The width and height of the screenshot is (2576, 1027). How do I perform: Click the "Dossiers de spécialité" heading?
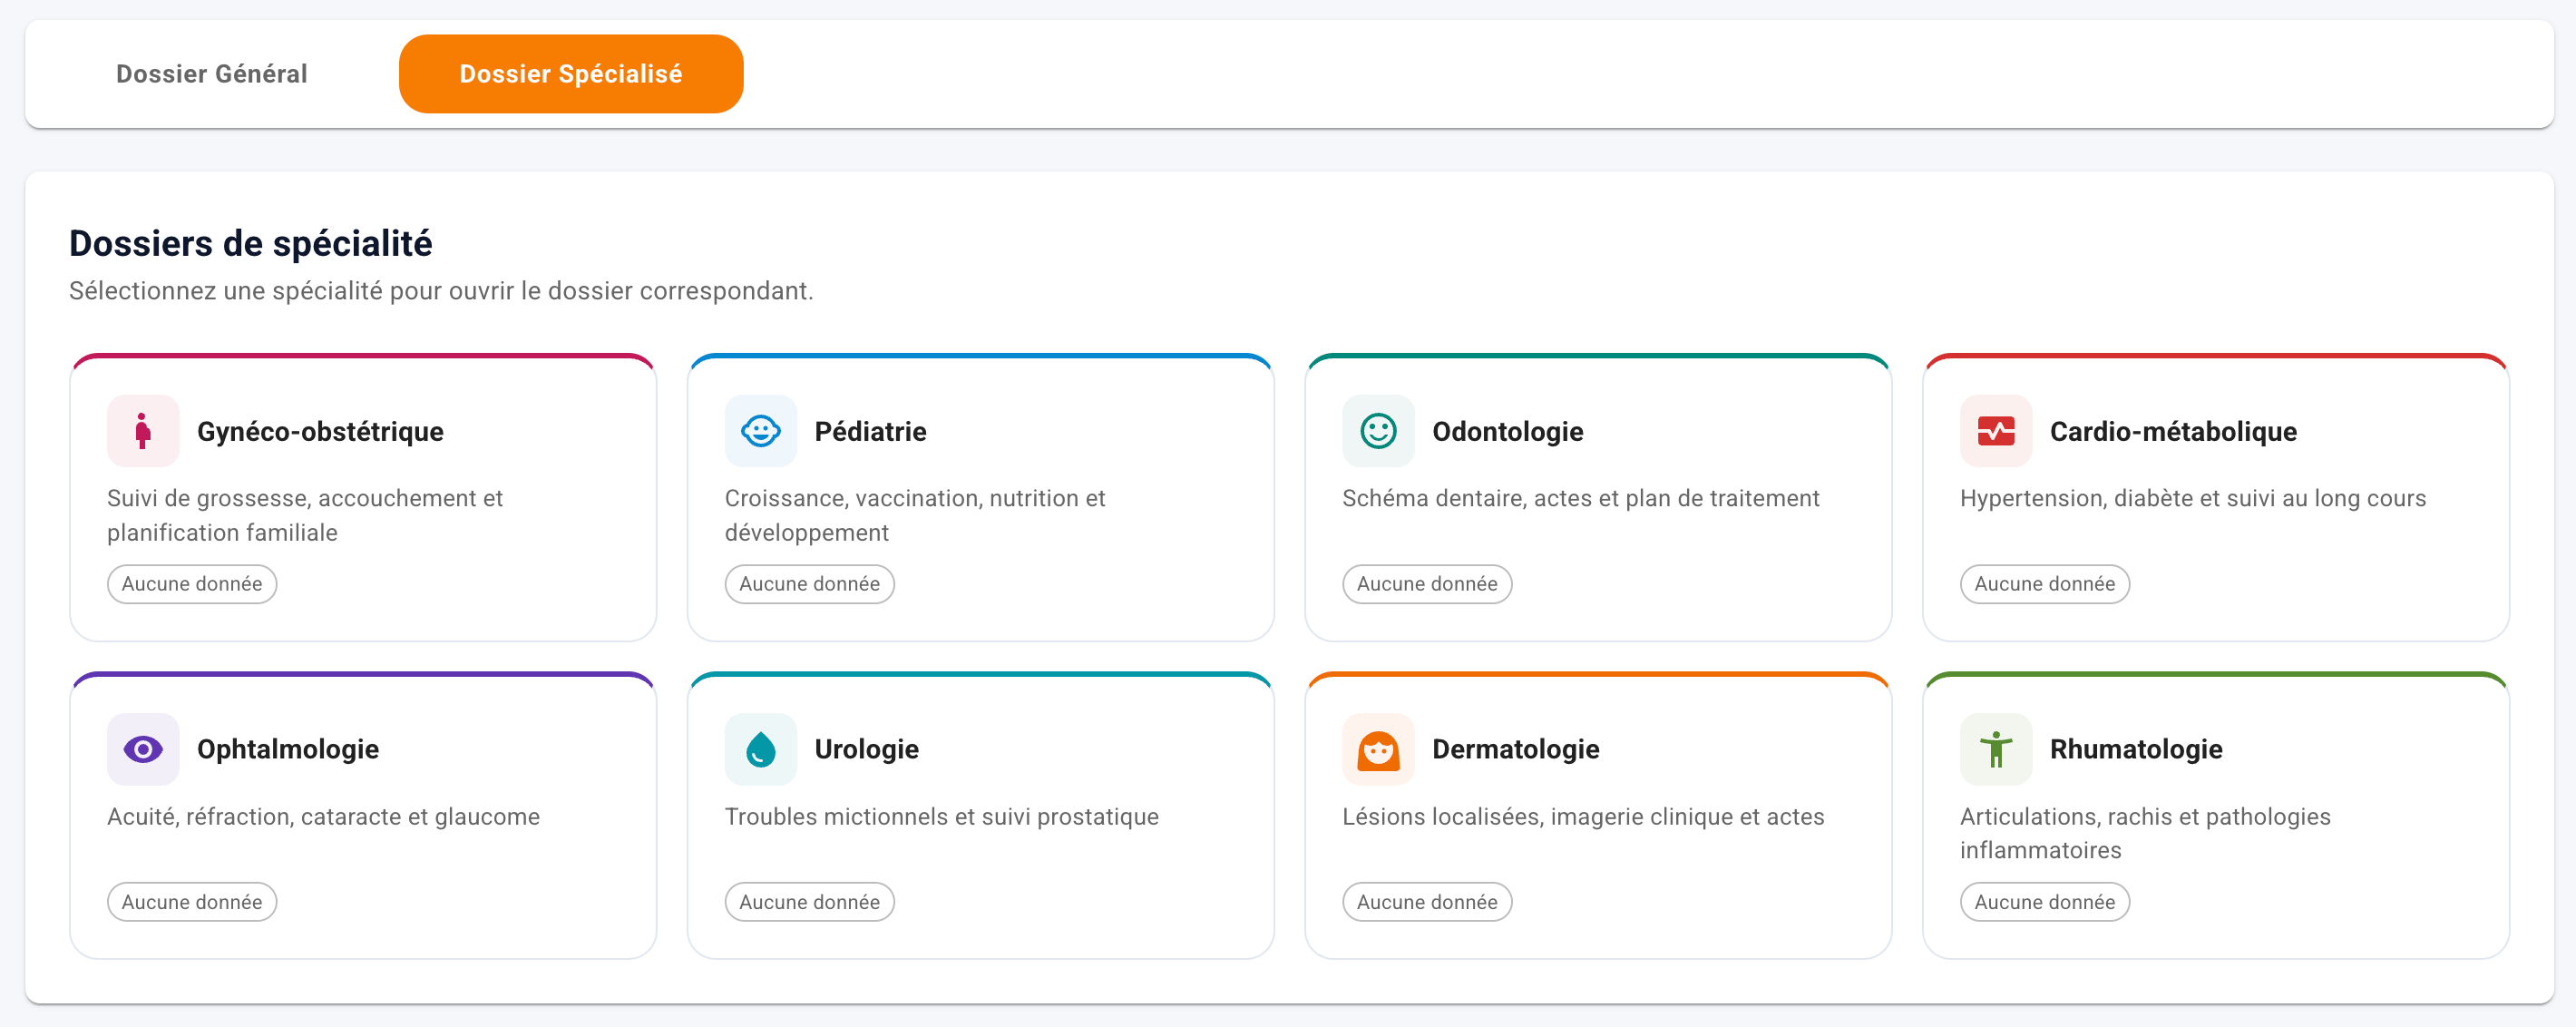pos(250,243)
